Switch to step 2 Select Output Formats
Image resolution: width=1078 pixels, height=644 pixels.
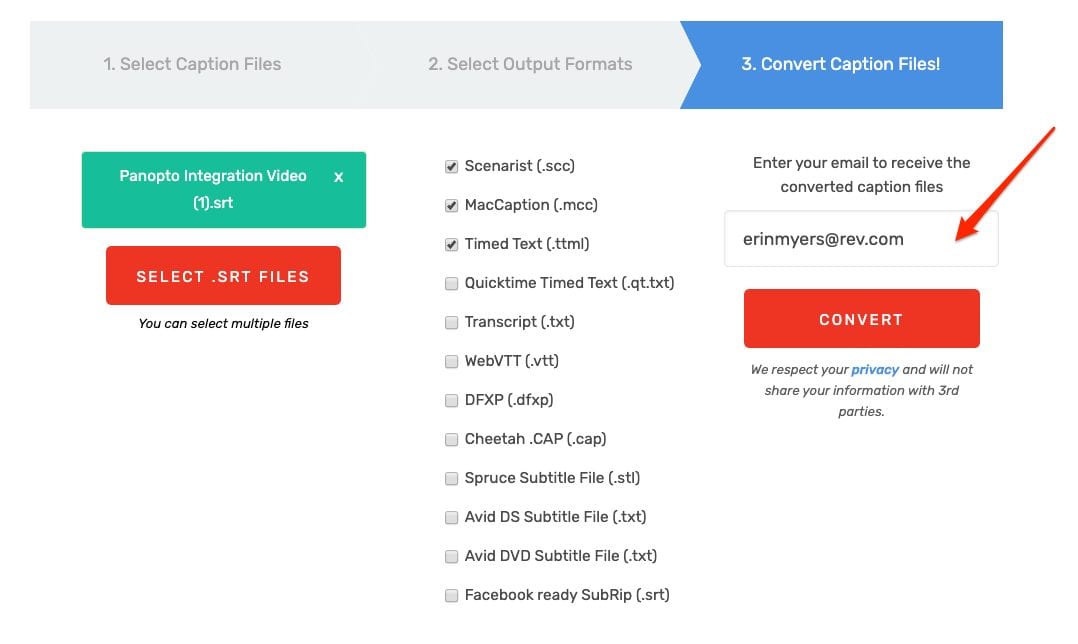point(530,64)
